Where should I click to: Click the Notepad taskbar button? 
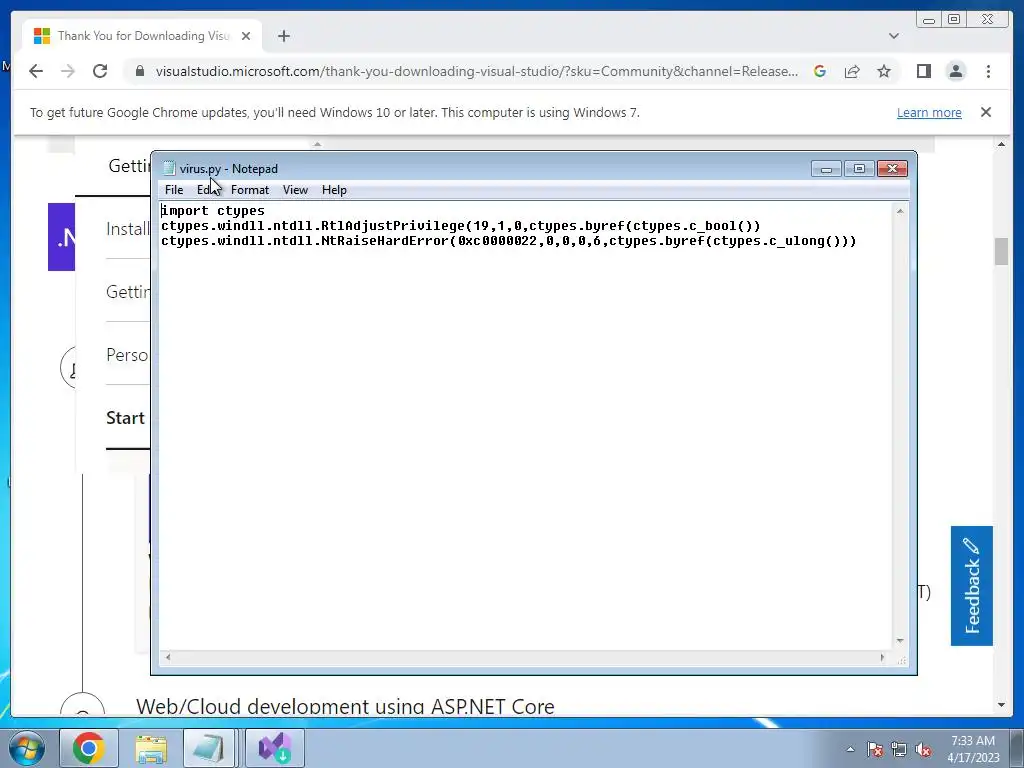[x=210, y=748]
